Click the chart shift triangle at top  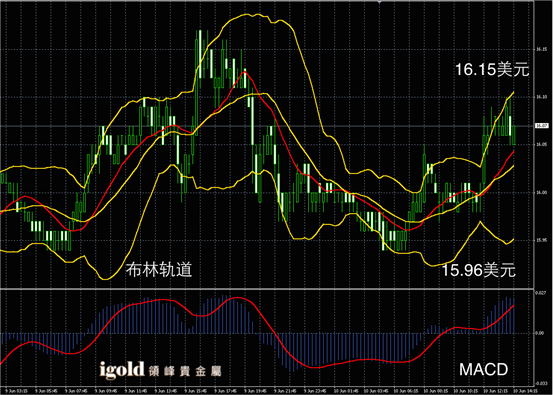click(379, 2)
